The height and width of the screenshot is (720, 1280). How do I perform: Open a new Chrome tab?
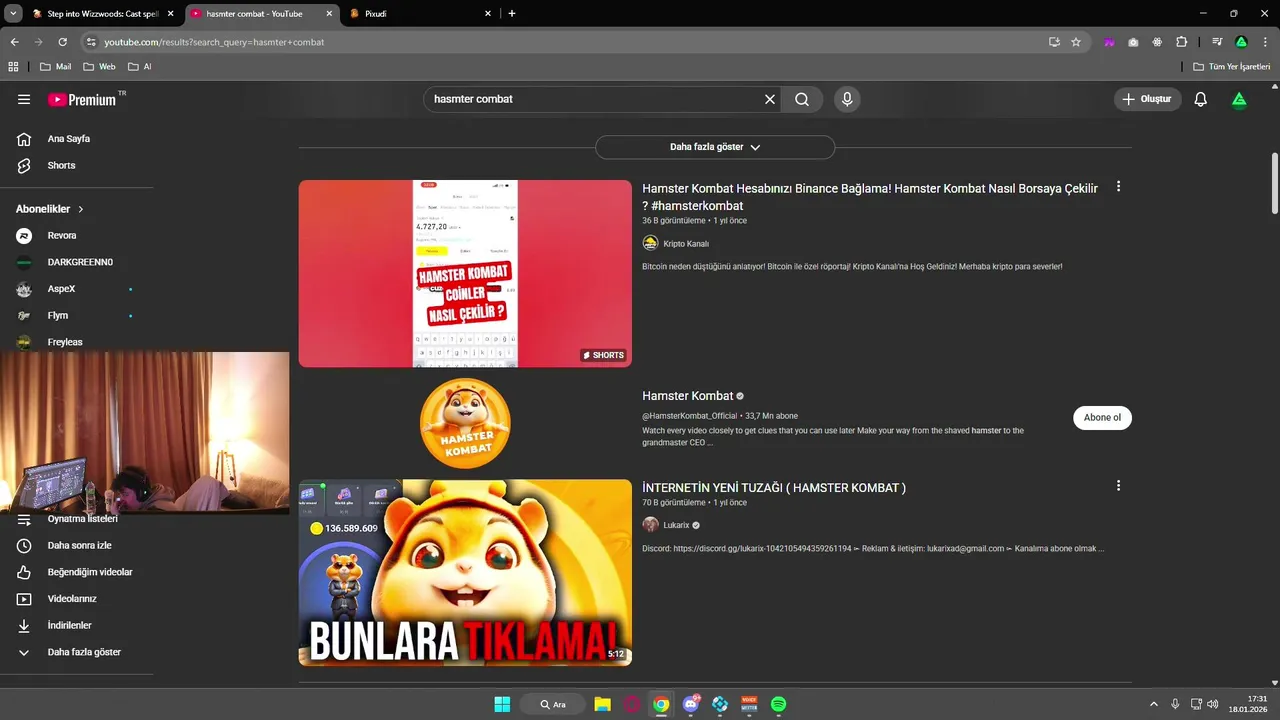click(x=512, y=14)
